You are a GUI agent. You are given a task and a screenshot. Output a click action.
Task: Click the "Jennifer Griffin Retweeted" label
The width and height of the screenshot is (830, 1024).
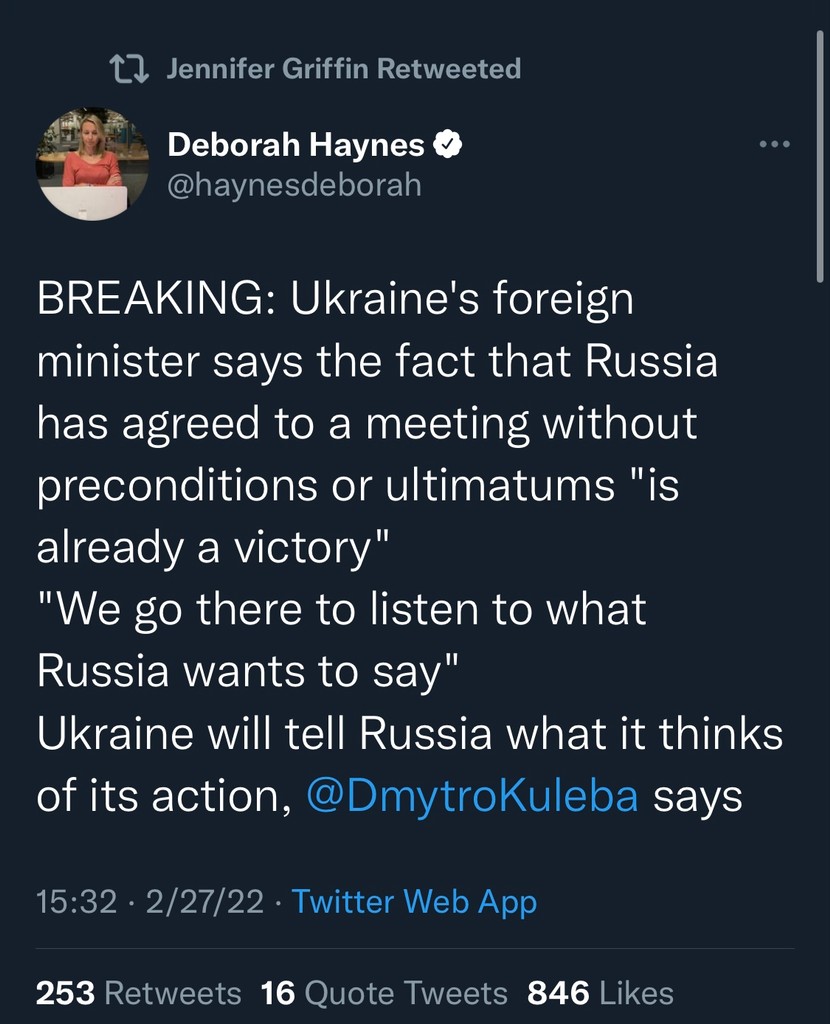point(343,69)
